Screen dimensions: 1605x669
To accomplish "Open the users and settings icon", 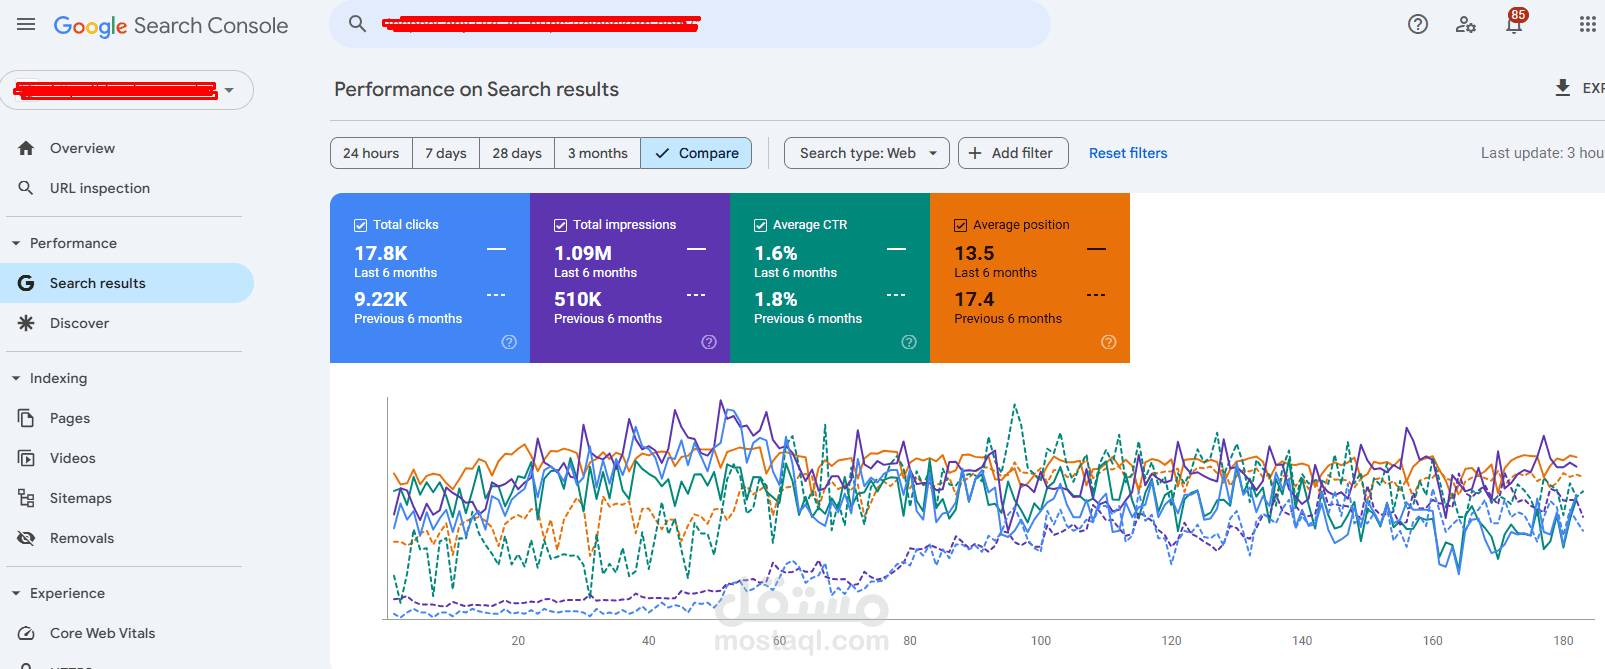I will coord(1466,25).
